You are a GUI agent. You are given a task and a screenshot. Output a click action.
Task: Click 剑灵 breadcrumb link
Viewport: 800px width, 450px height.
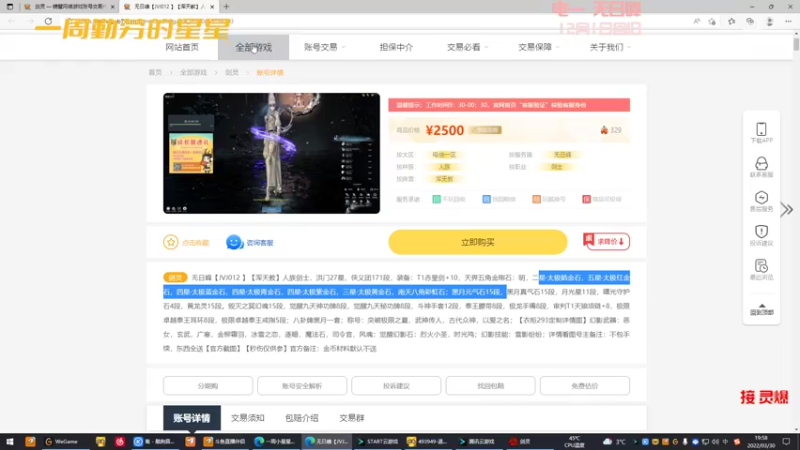[232, 72]
